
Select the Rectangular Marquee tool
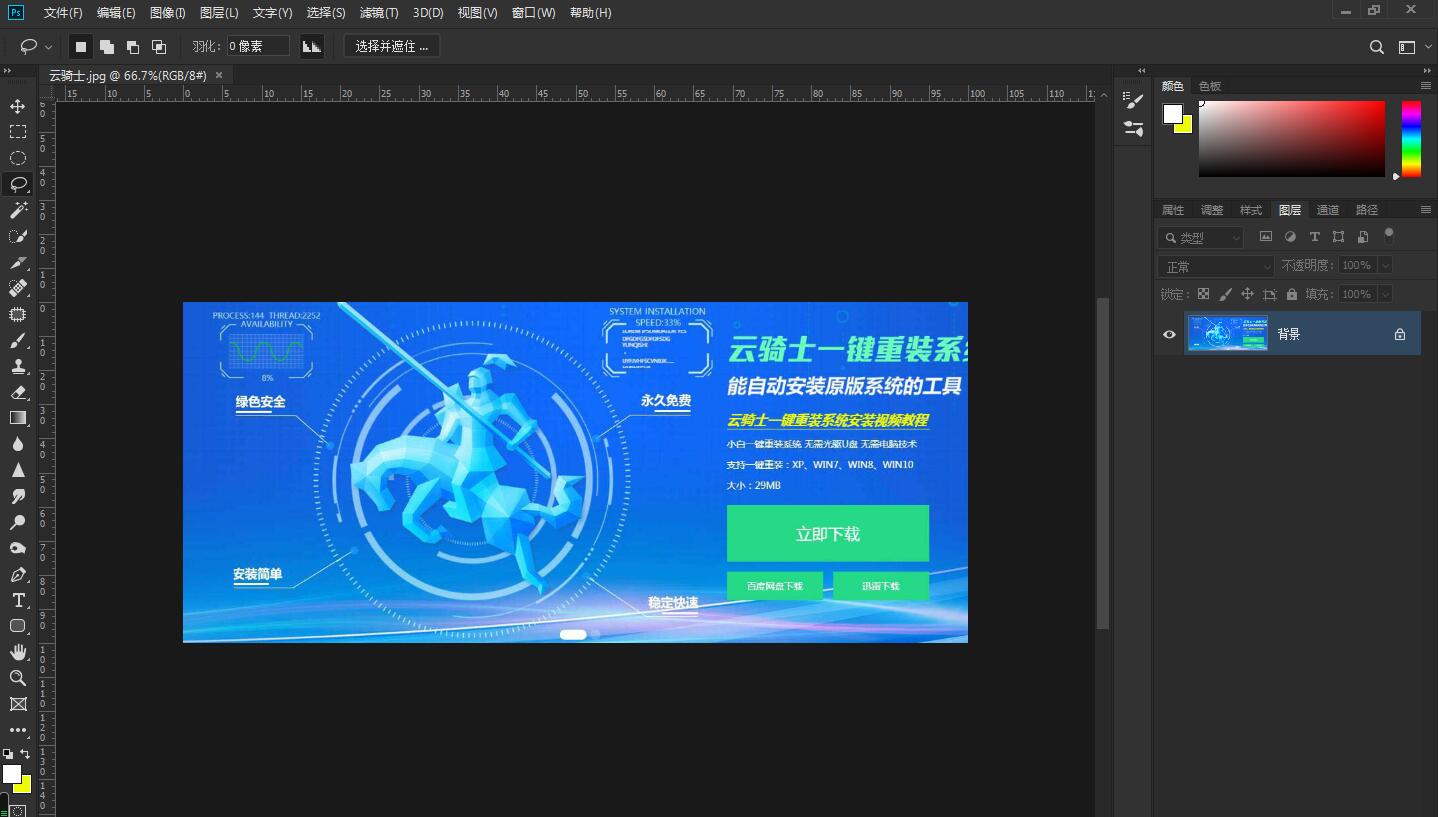tap(17, 131)
